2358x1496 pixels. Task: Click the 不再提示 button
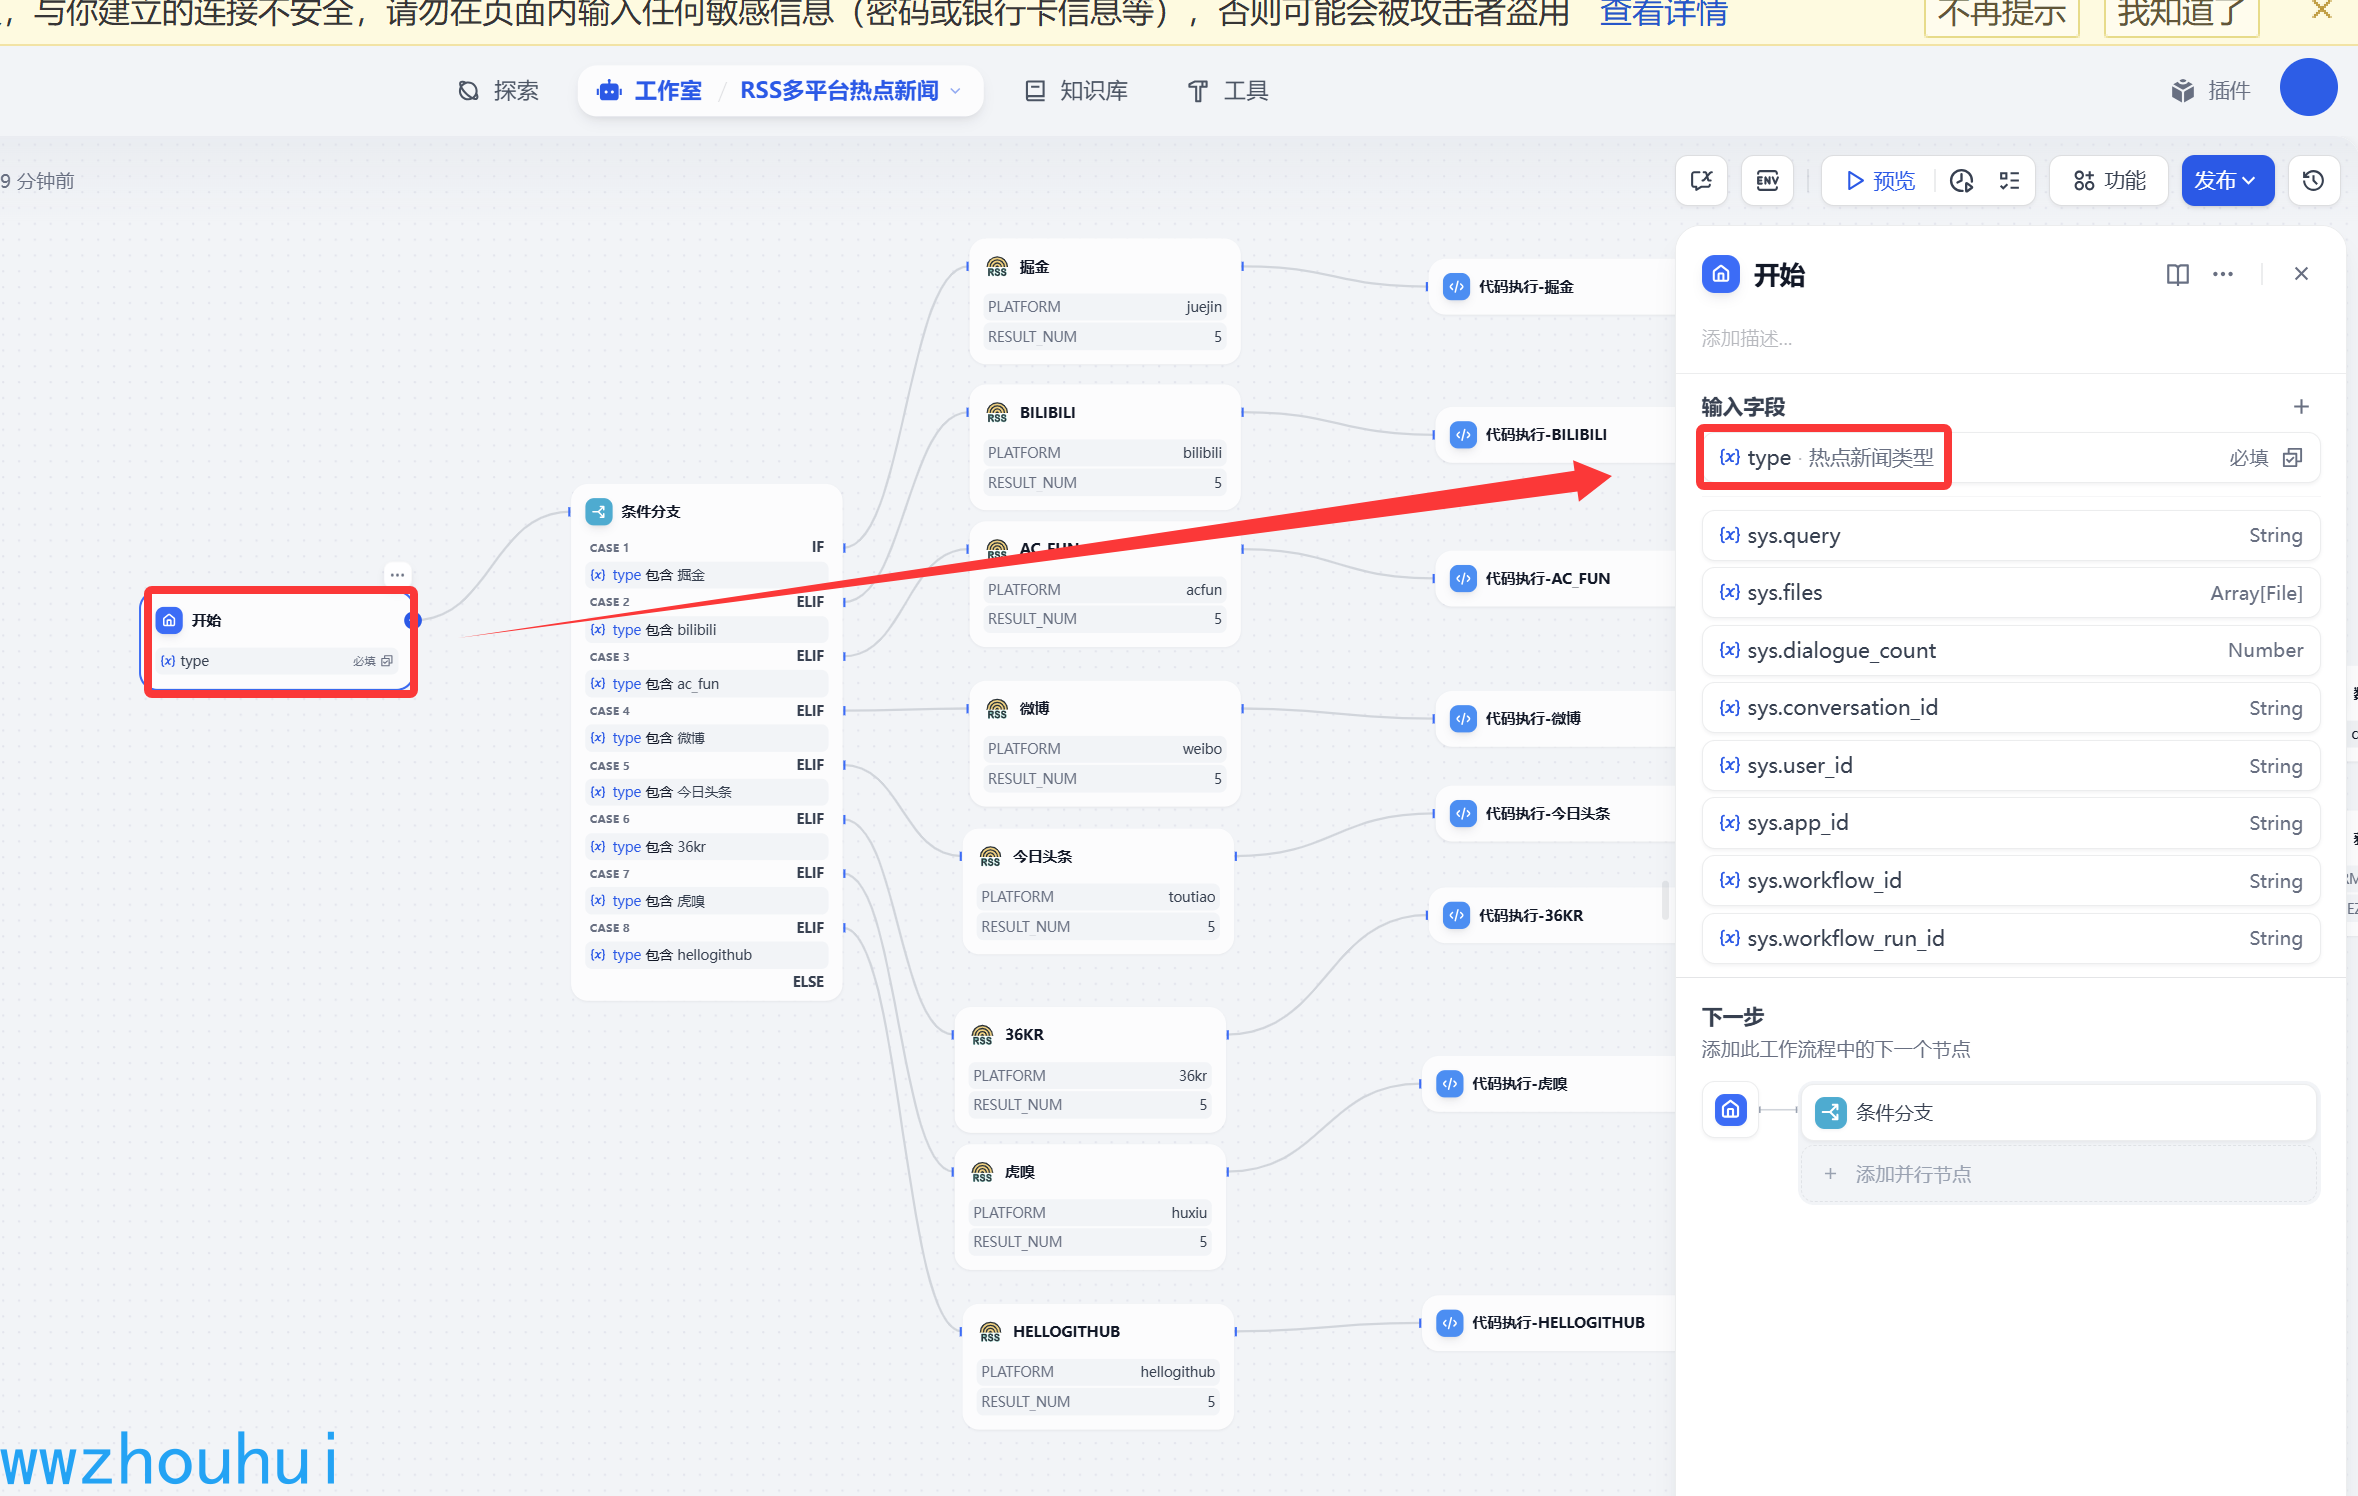coord(2002,15)
